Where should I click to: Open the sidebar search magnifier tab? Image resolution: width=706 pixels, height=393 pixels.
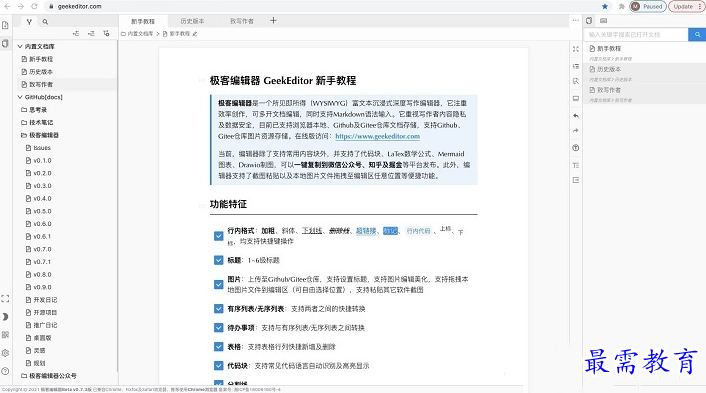45,22
